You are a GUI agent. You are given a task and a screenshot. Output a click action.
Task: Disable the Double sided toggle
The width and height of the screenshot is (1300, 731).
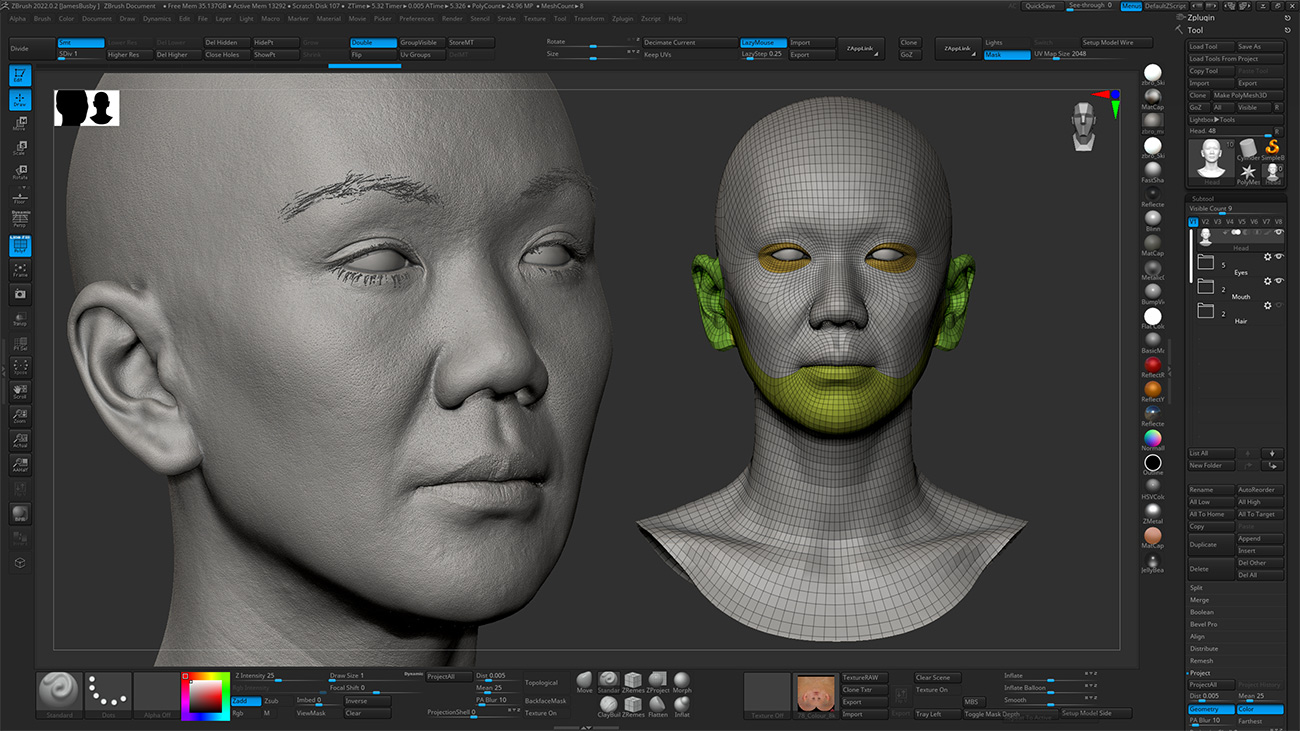(x=374, y=43)
